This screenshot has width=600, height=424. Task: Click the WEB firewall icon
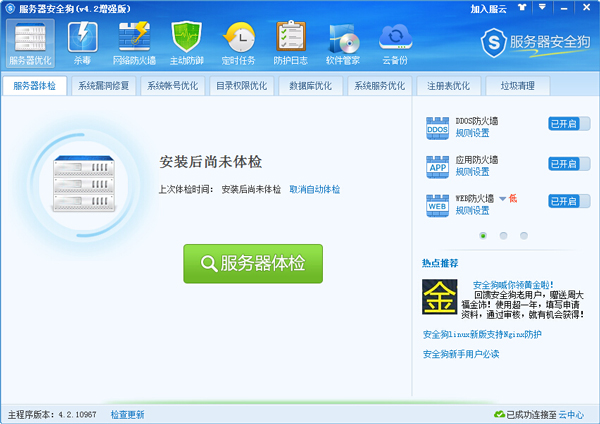[437, 205]
